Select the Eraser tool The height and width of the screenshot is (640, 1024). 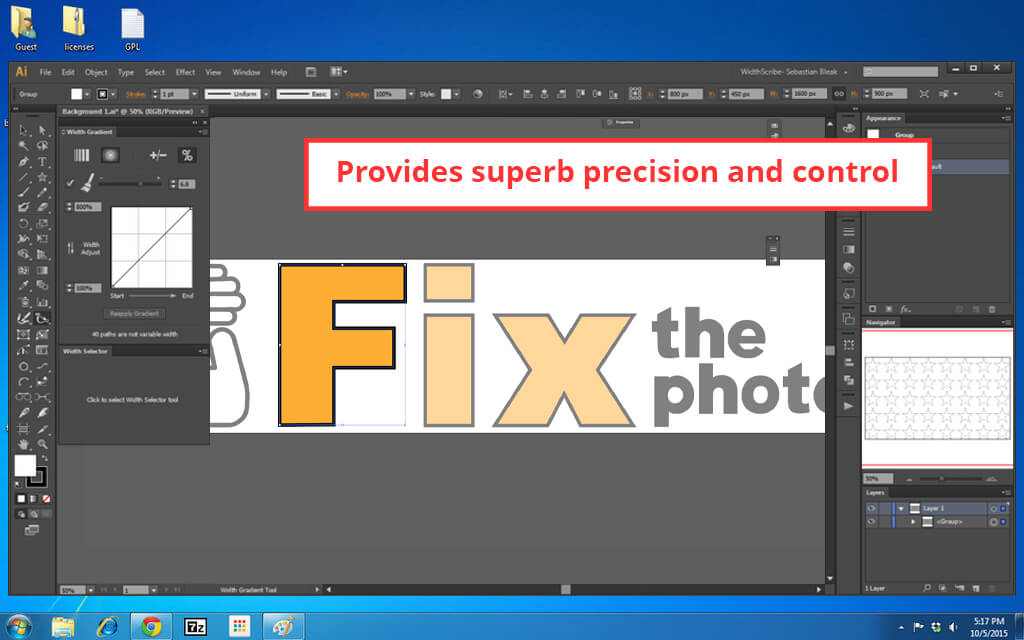tap(42, 208)
